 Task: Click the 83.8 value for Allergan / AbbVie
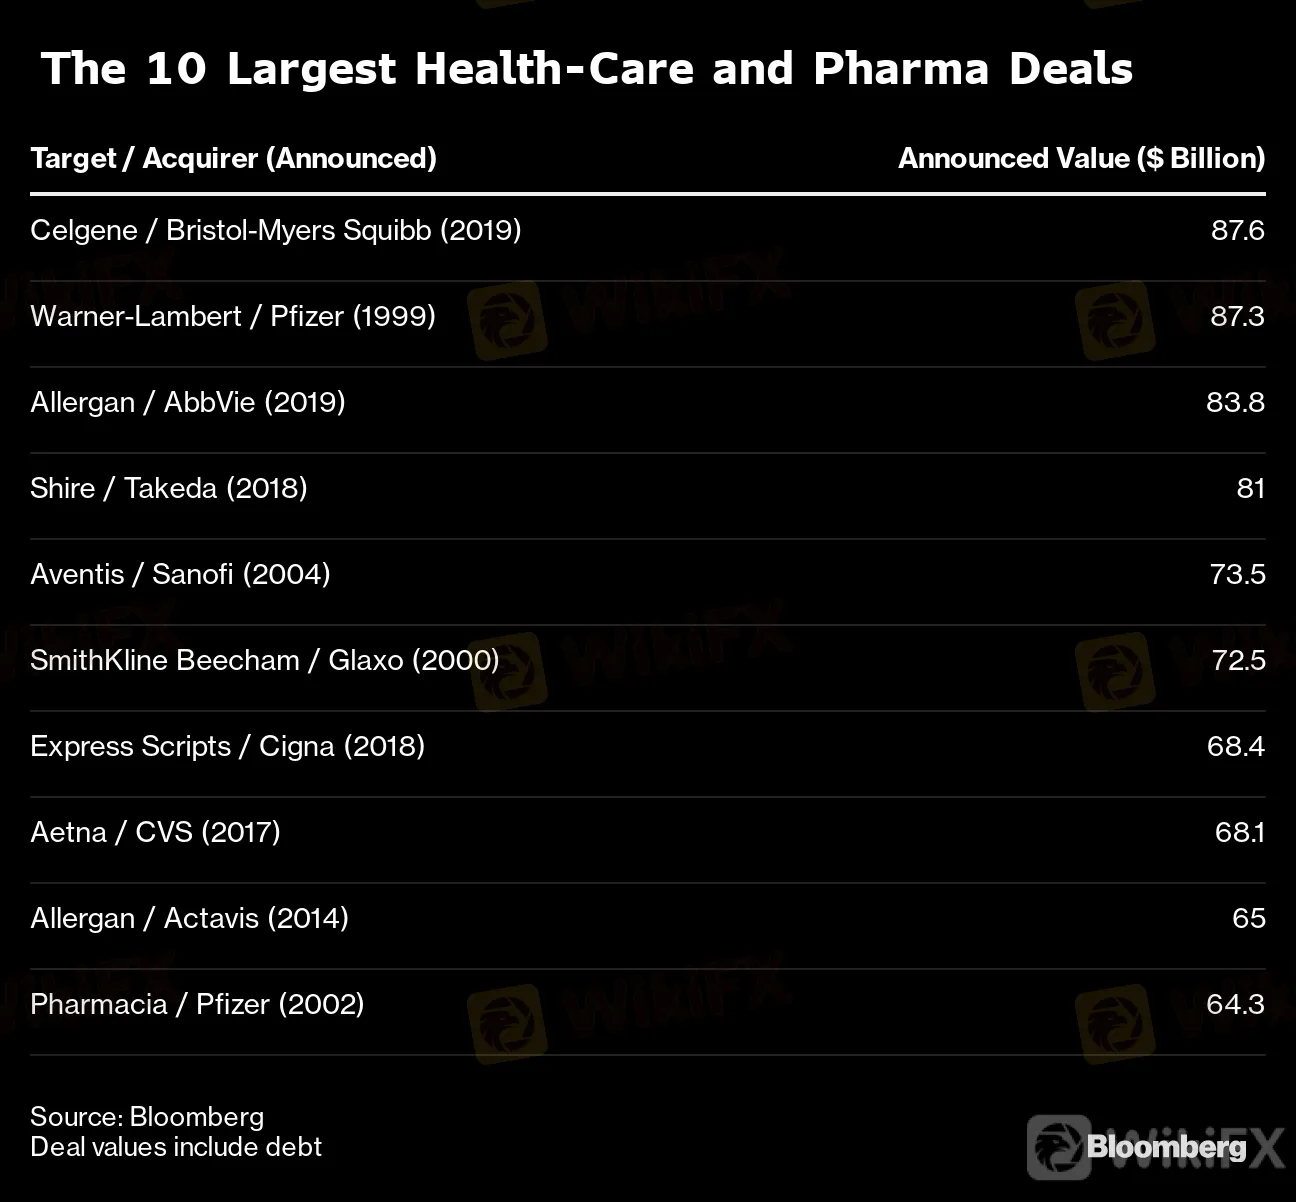tap(1235, 403)
